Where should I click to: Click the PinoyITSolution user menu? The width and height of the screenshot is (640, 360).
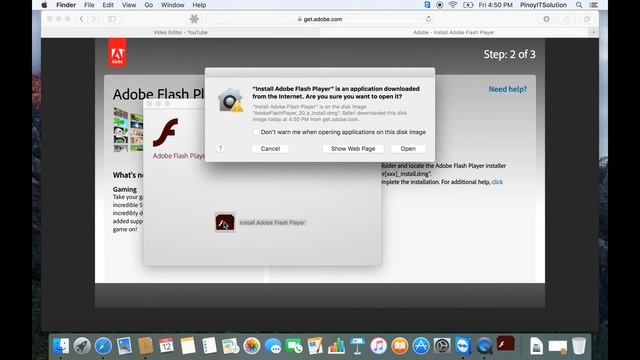coord(543,5)
